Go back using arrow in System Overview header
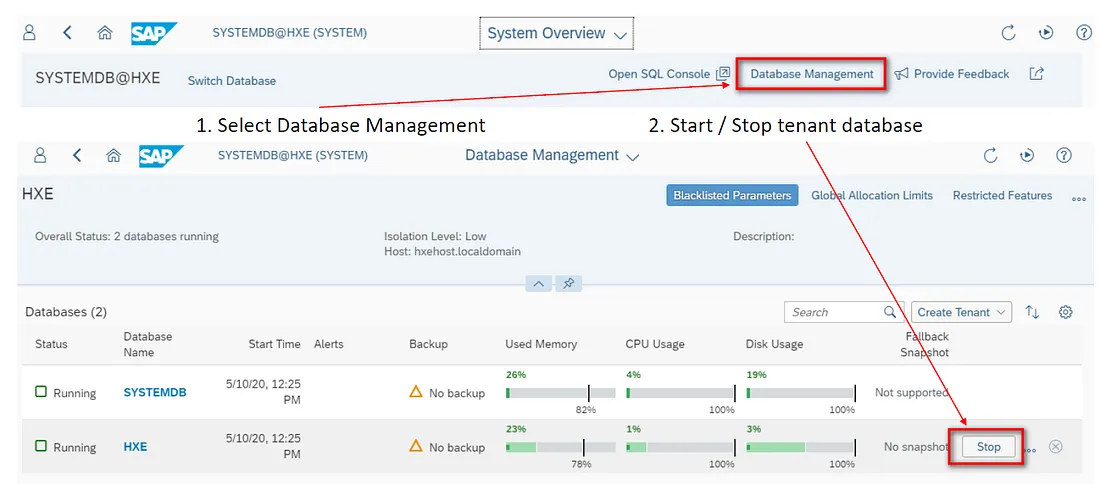The height and width of the screenshot is (484, 1100). [x=67, y=32]
